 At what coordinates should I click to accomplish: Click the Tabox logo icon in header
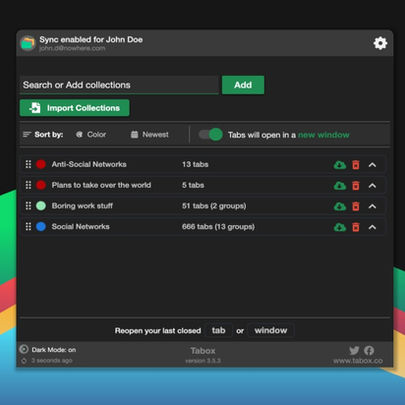tap(28, 43)
